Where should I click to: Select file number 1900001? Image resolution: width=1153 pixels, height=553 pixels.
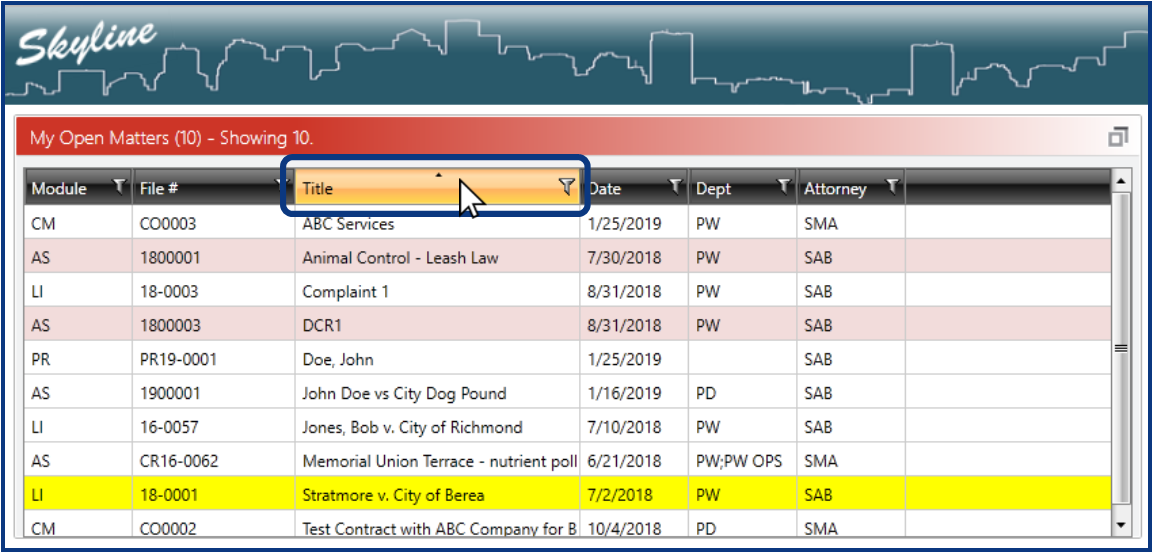170,393
